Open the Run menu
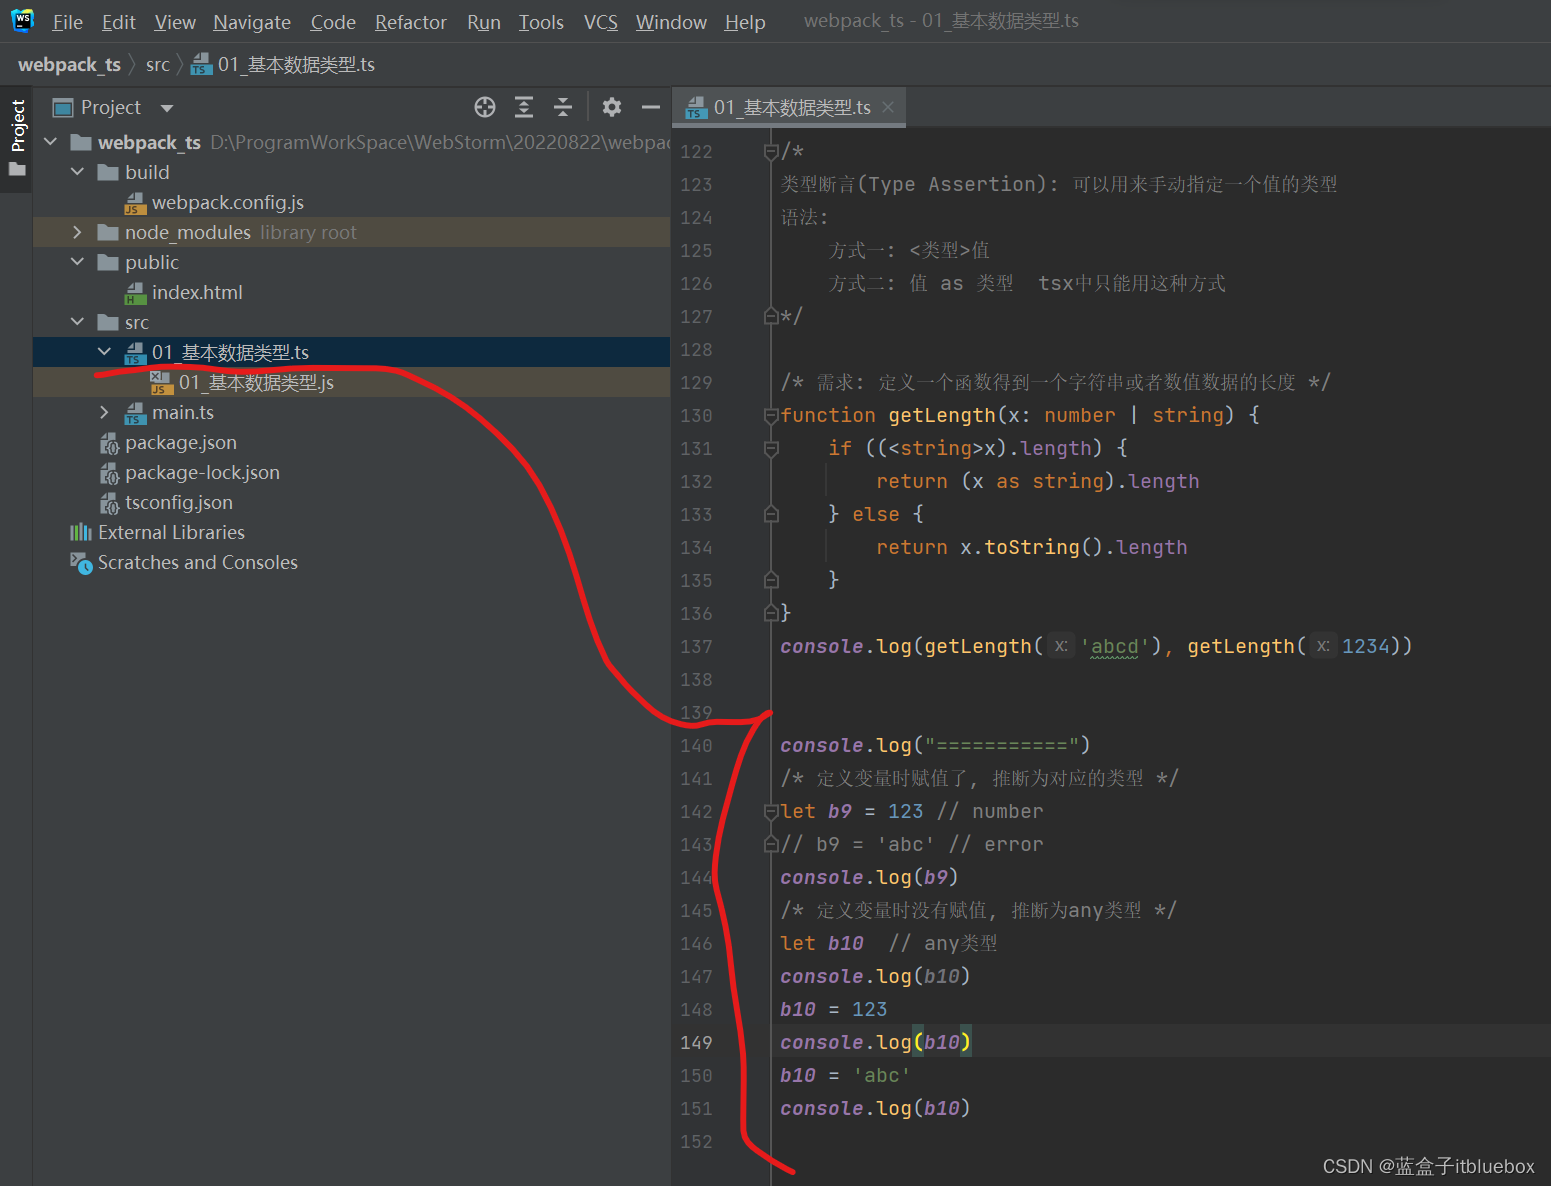 [x=484, y=22]
